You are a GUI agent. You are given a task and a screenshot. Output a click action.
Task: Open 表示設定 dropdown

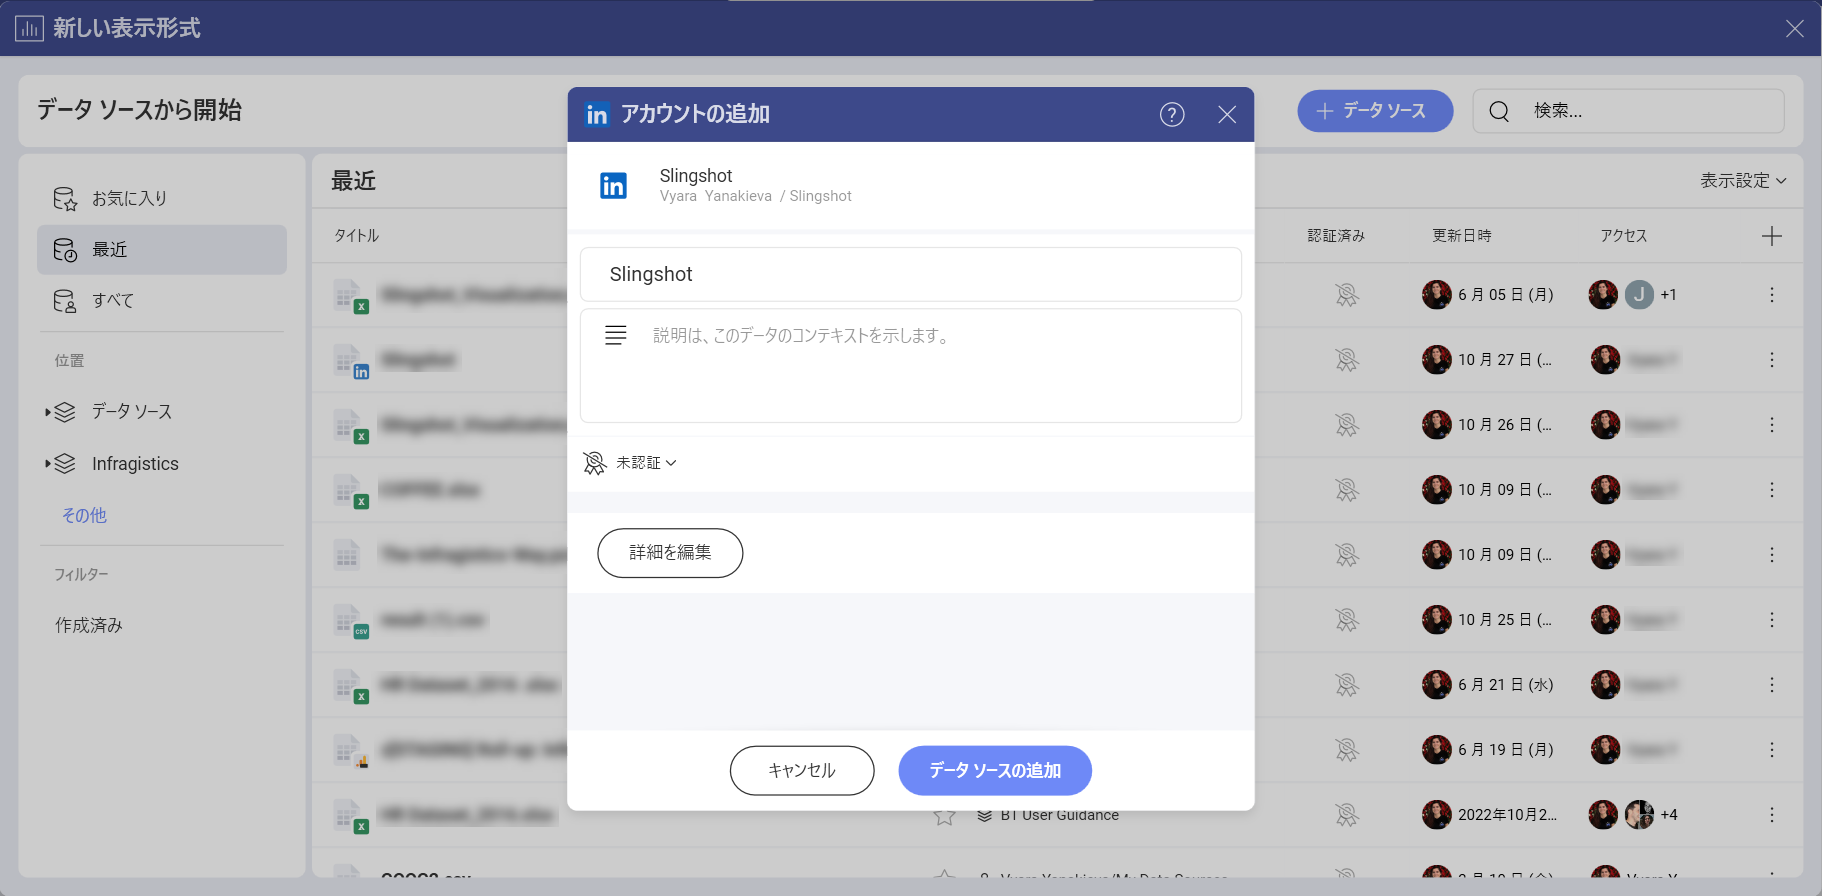[1743, 181]
